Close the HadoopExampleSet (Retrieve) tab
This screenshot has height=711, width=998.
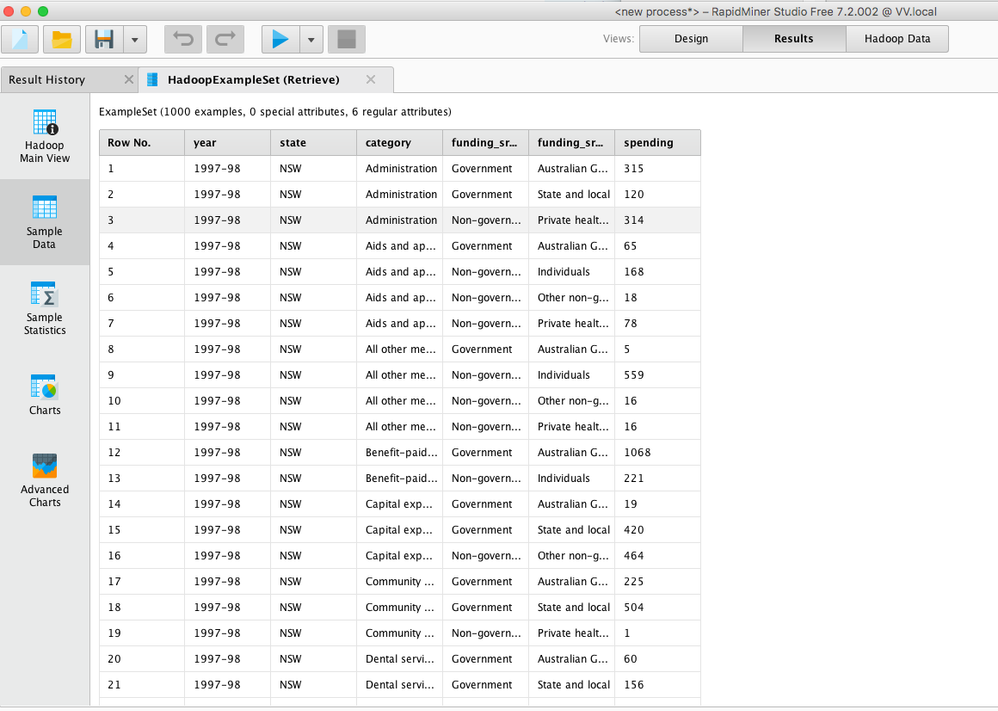(370, 80)
